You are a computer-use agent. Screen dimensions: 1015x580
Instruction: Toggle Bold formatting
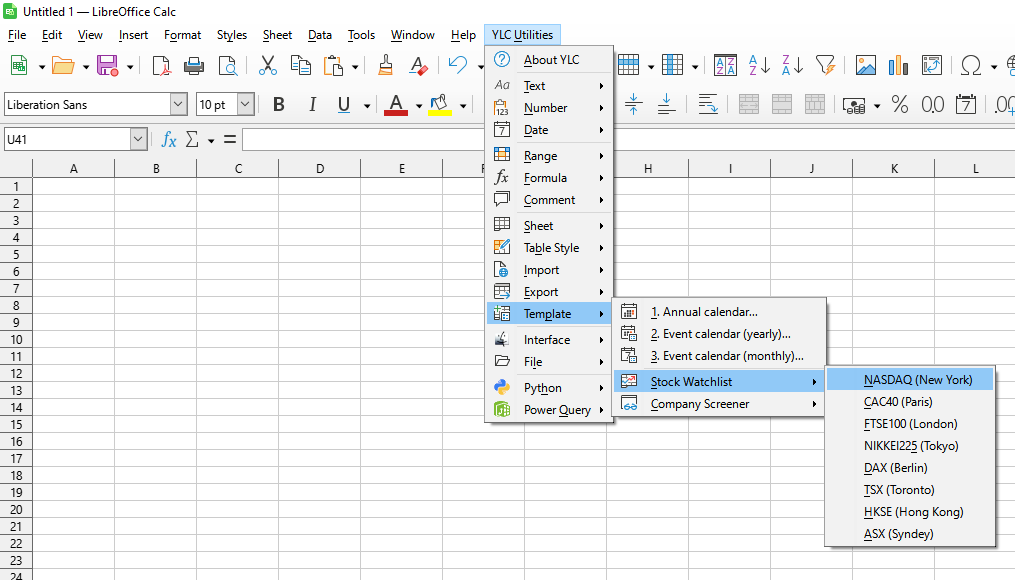click(278, 104)
